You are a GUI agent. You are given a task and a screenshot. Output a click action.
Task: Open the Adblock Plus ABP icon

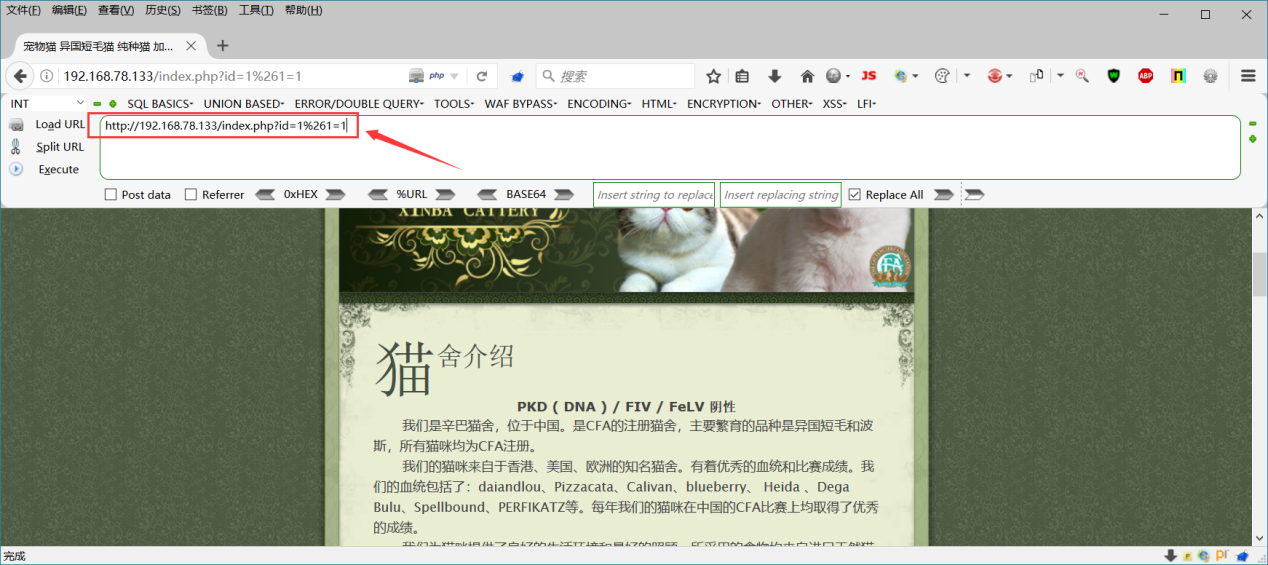pyautogui.click(x=1146, y=76)
